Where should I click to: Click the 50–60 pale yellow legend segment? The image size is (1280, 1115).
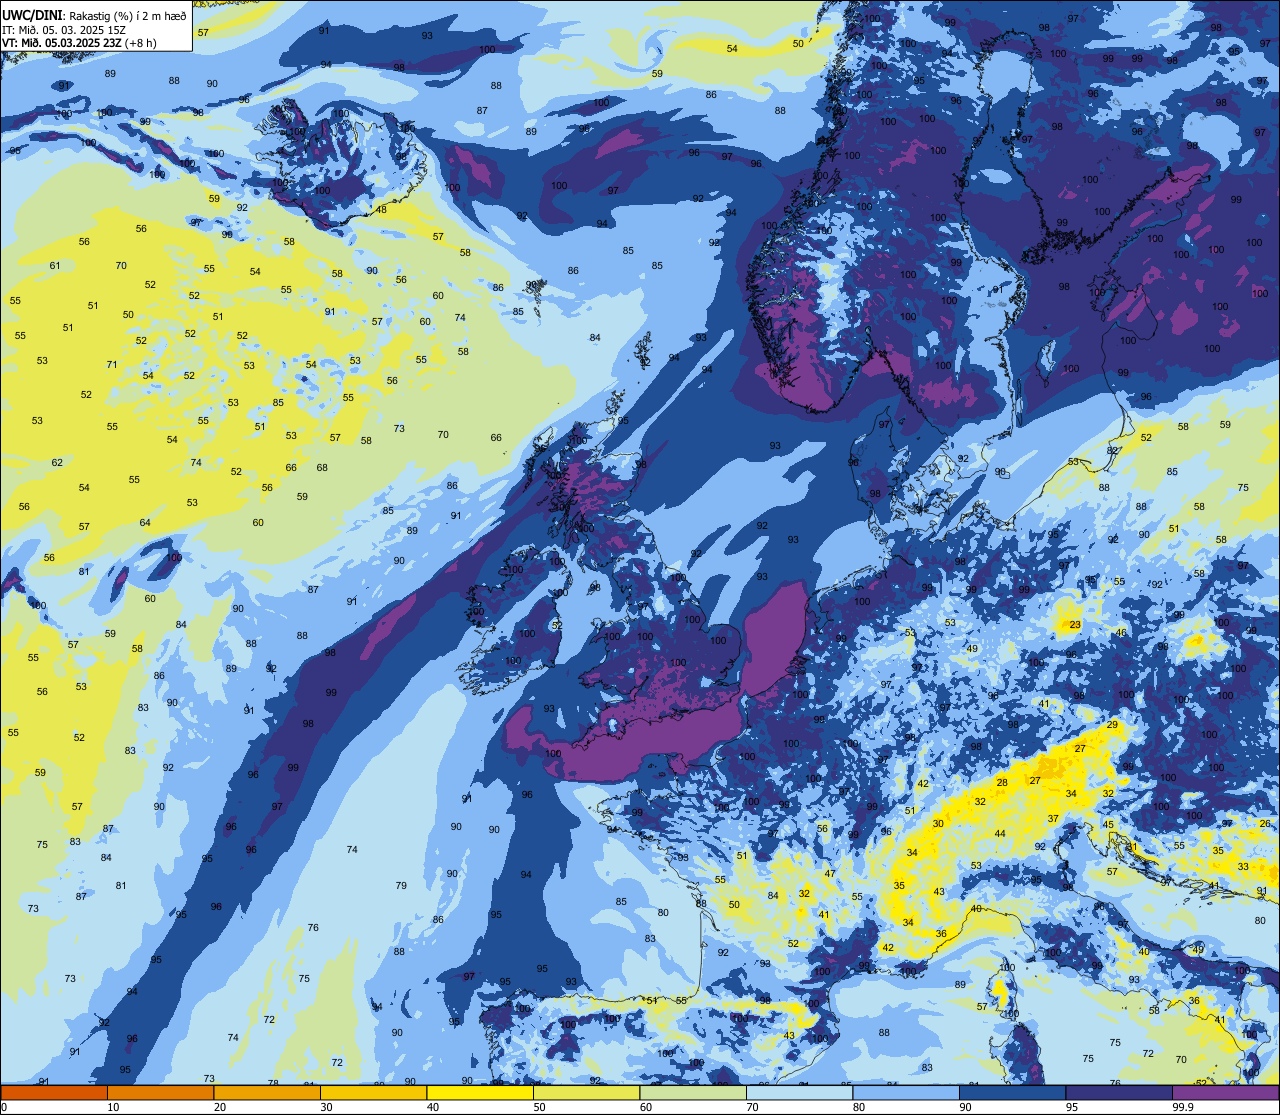pos(586,1092)
